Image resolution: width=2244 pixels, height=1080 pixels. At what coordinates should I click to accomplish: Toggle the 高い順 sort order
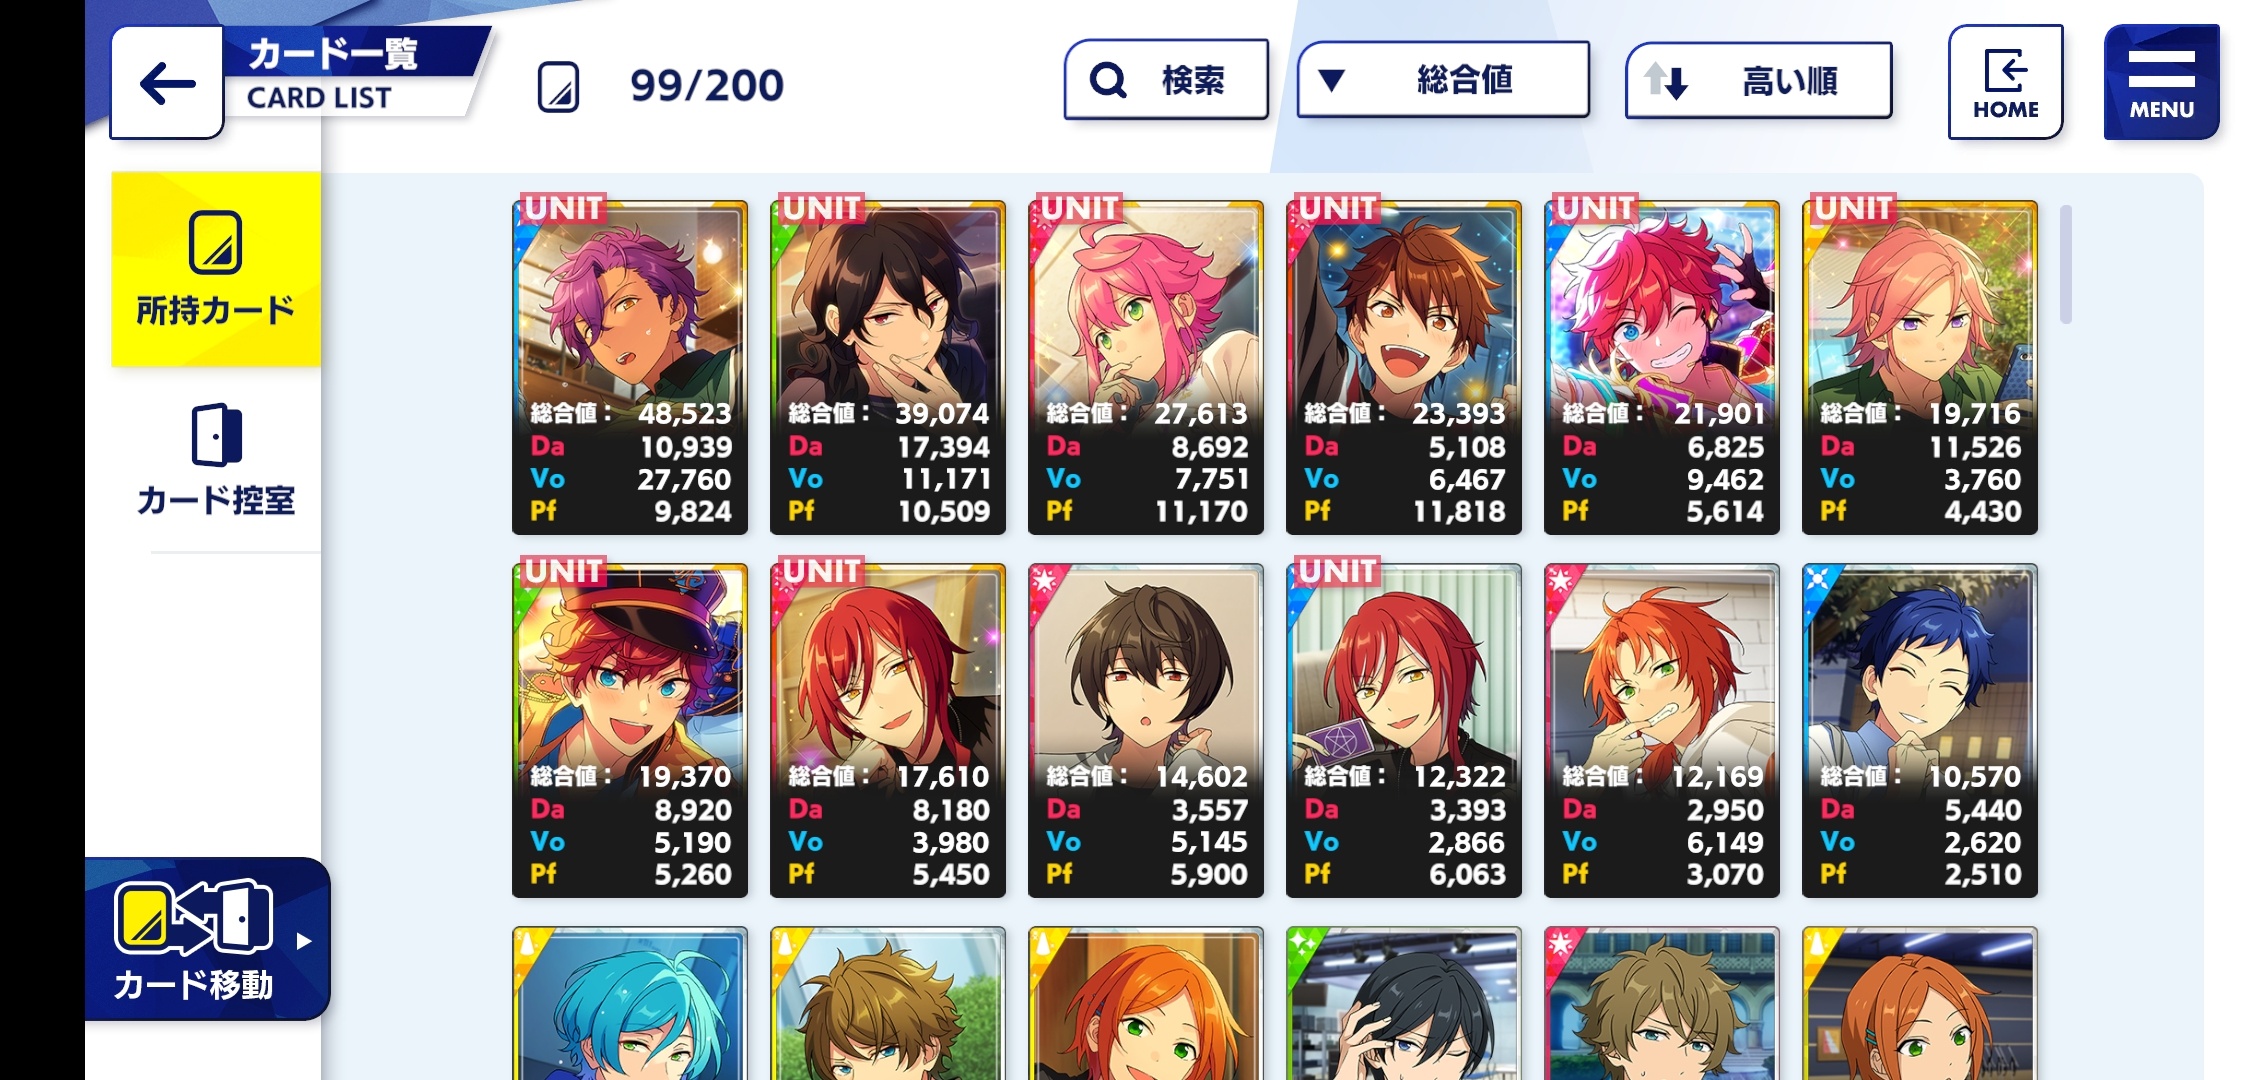coord(1758,81)
